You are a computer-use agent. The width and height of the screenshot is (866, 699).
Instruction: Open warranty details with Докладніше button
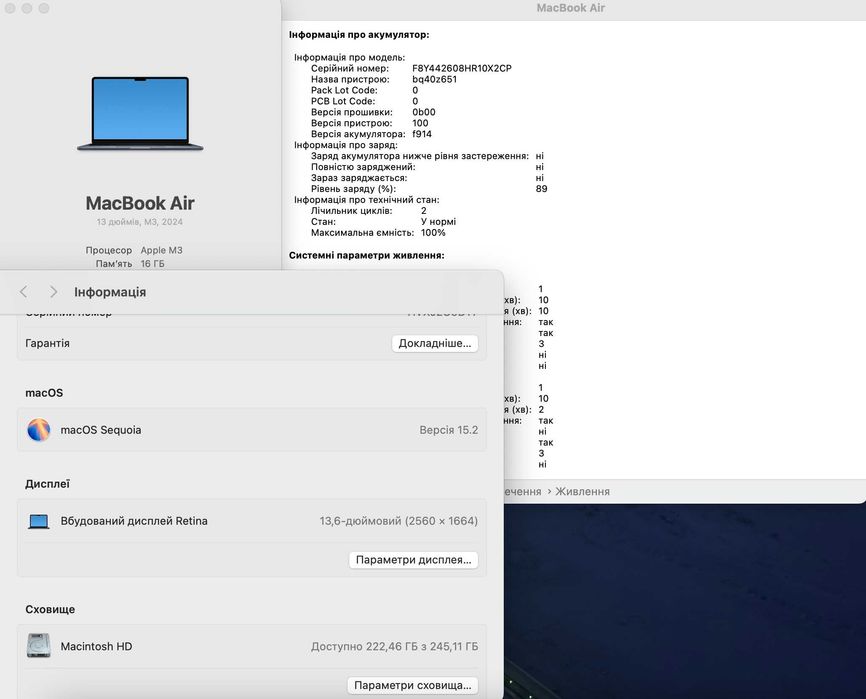tap(435, 343)
